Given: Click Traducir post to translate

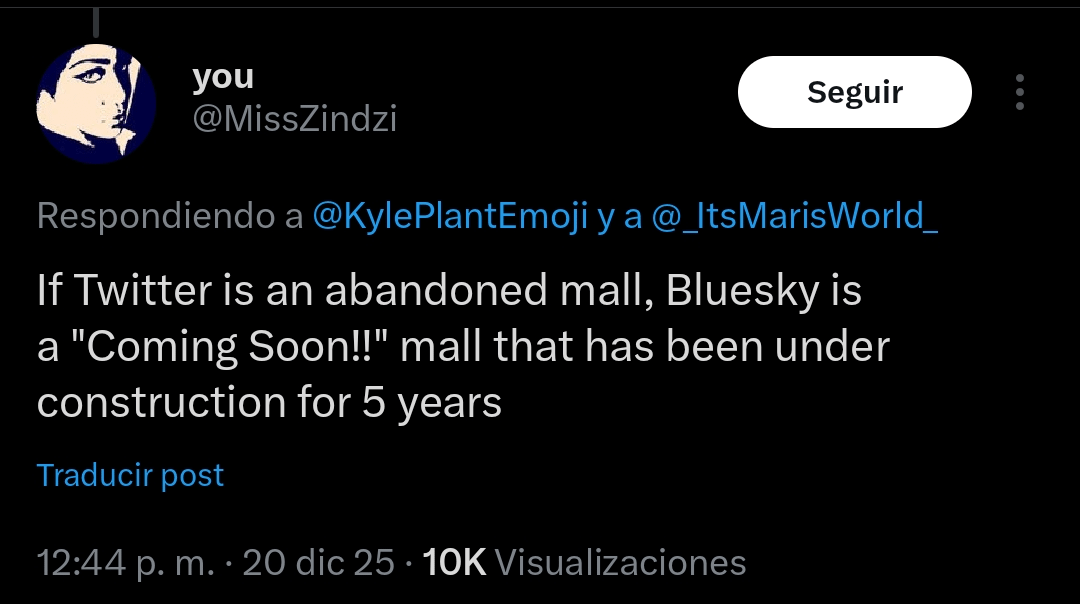Looking at the screenshot, I should 130,475.
